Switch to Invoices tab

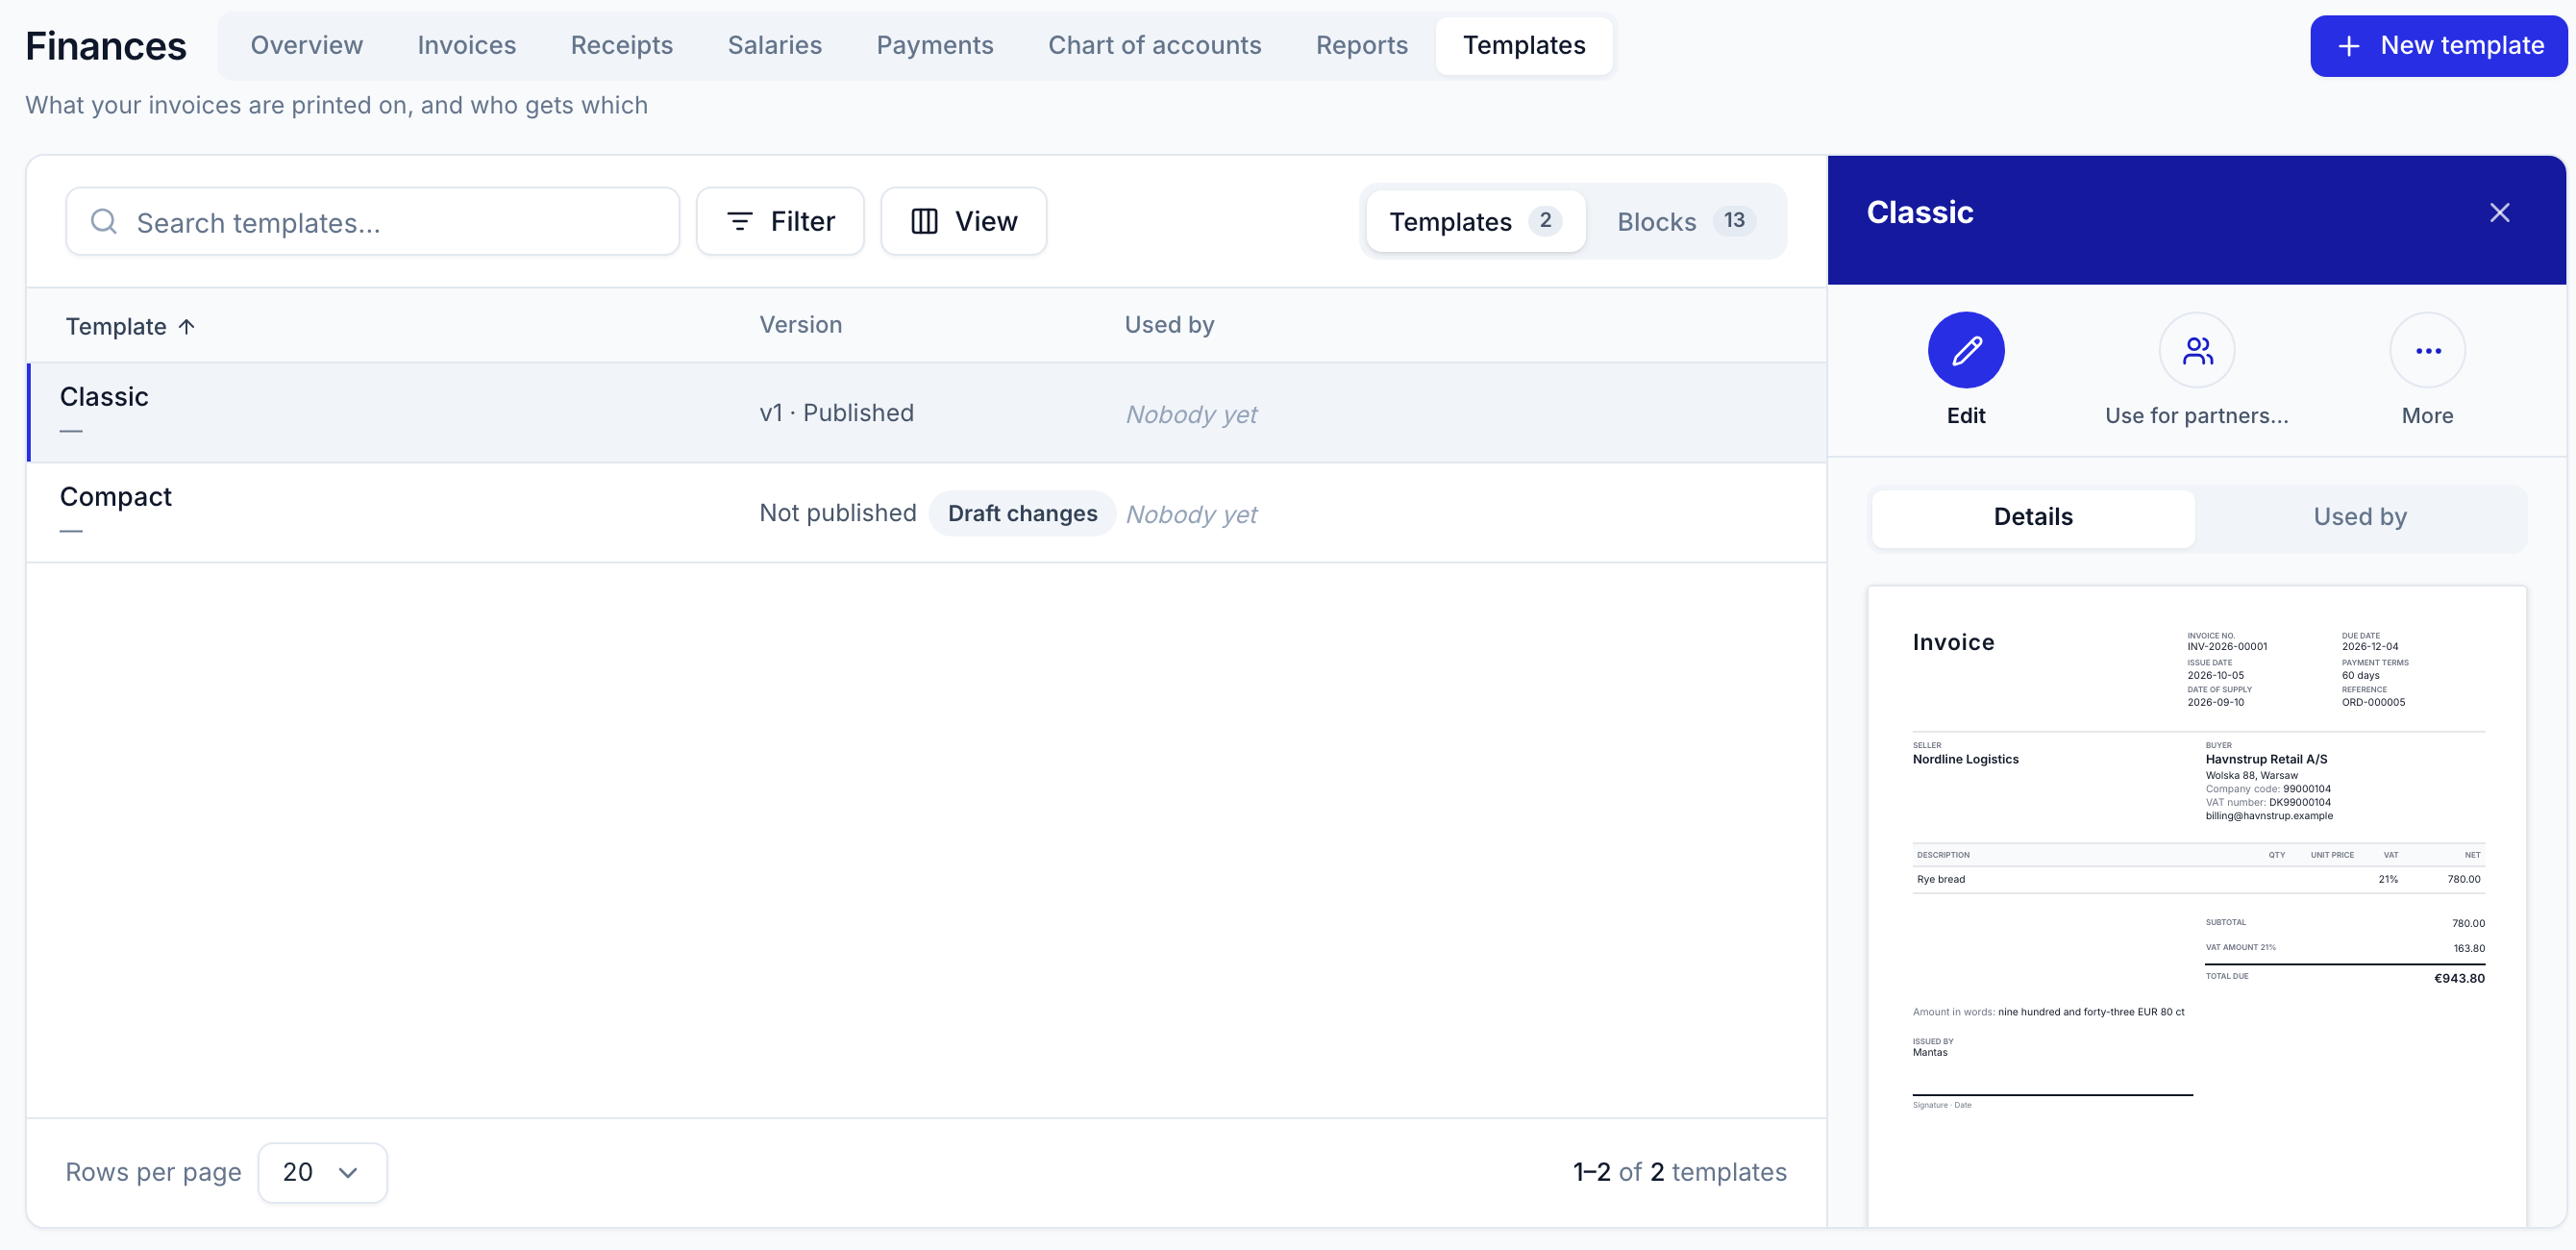click(466, 46)
